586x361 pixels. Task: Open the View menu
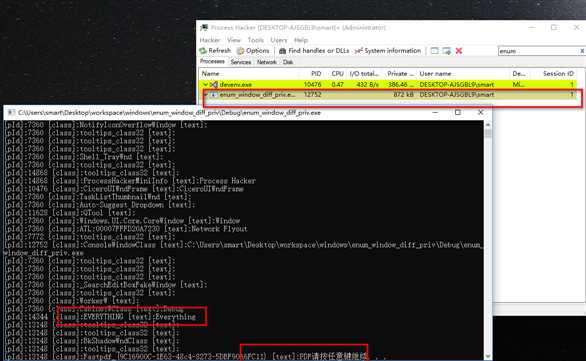click(x=234, y=40)
